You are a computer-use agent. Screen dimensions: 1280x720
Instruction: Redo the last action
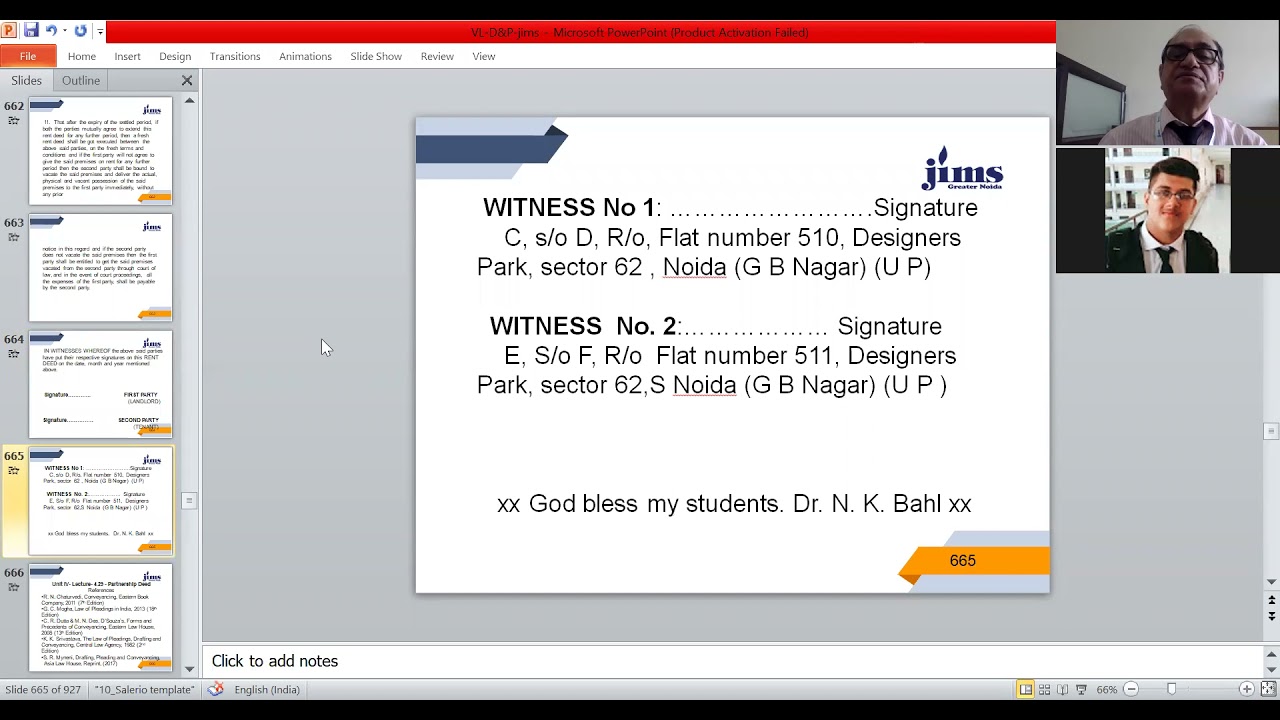coord(80,31)
